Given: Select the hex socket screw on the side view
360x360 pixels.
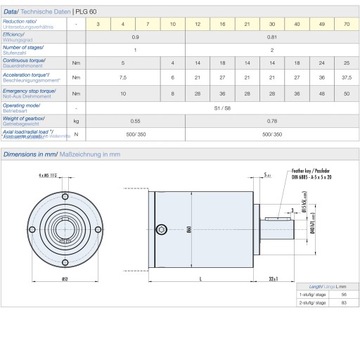Looking at the screenshot, I should pos(162,229).
